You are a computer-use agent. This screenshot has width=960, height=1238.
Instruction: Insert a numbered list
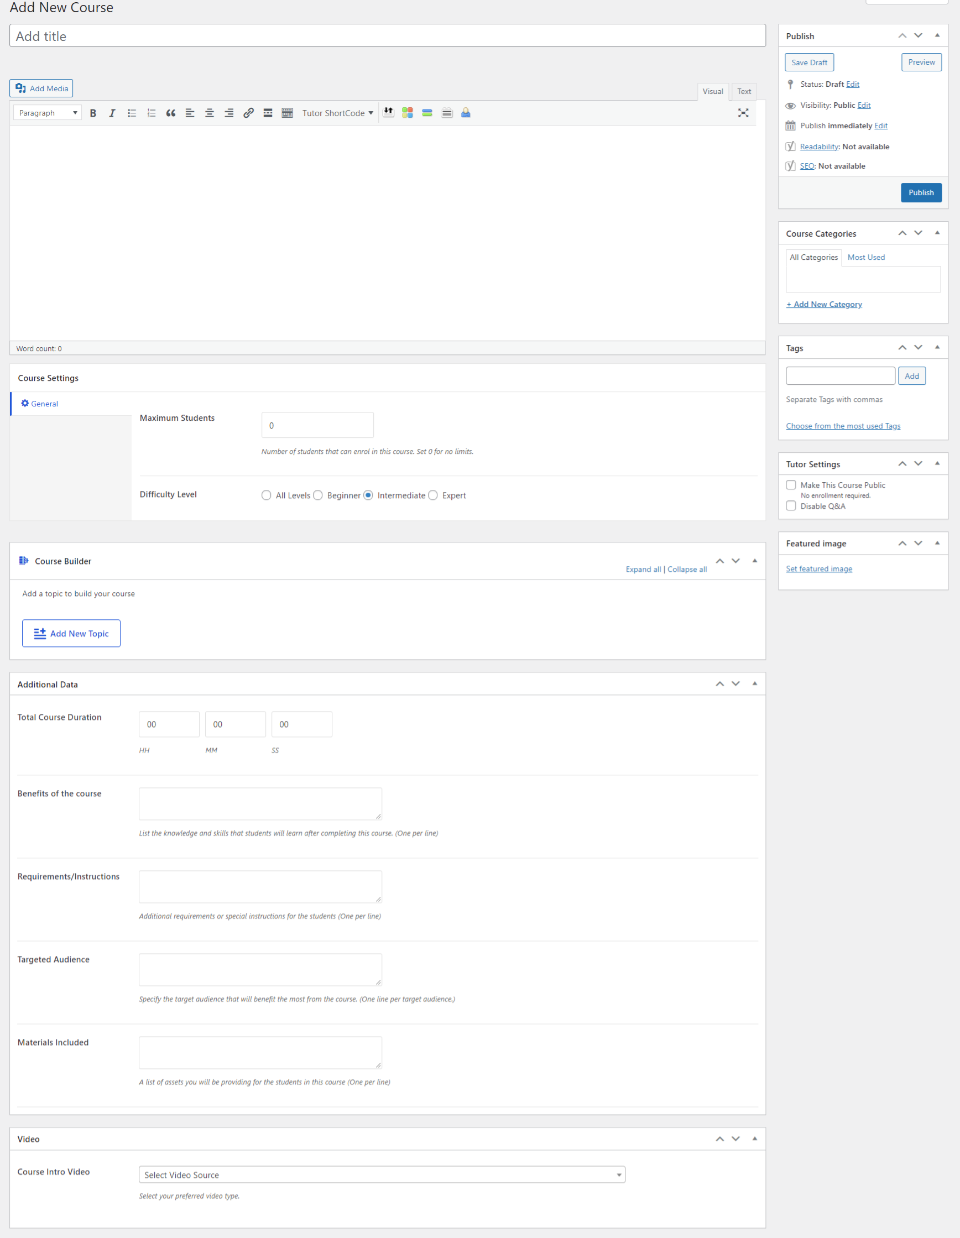[x=151, y=113]
